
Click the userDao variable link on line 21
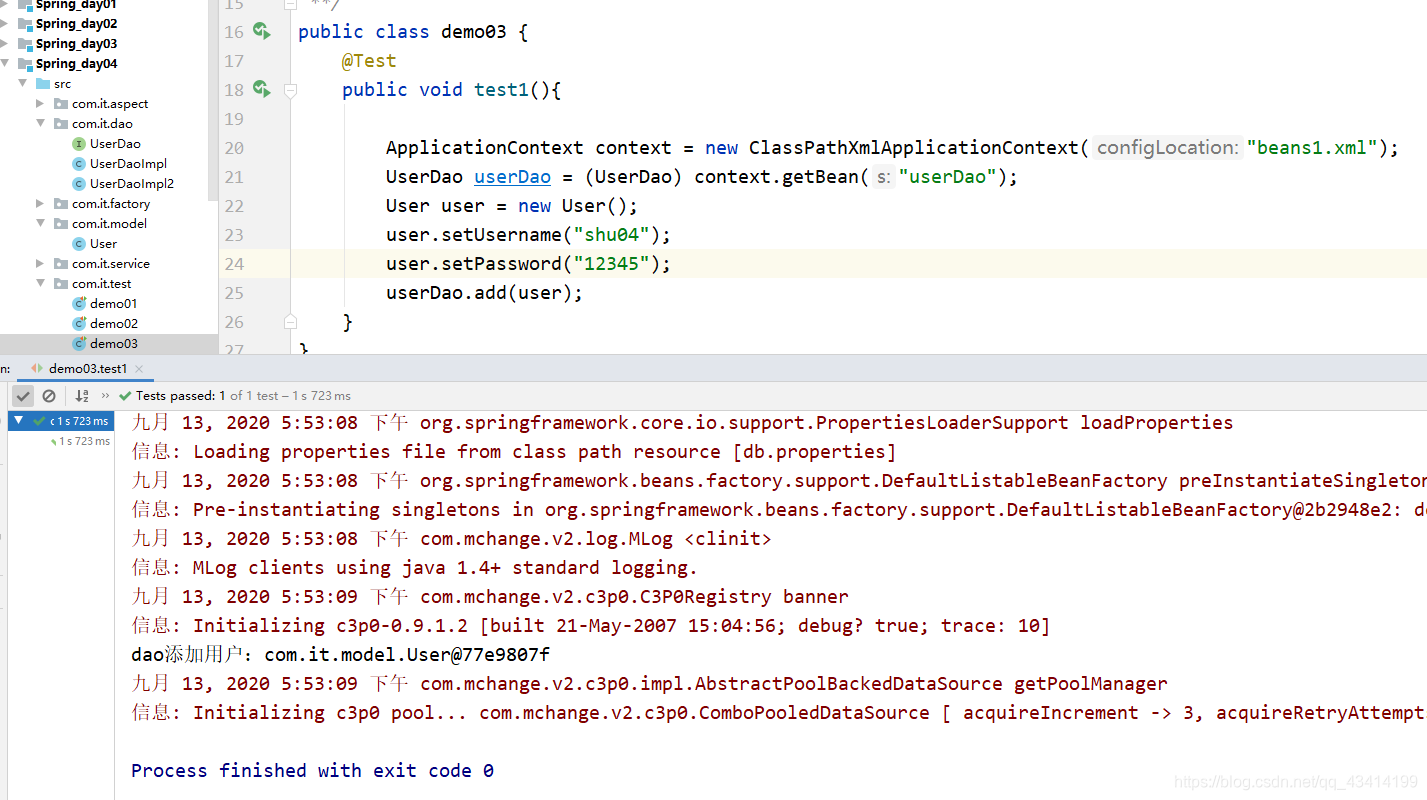click(x=512, y=177)
